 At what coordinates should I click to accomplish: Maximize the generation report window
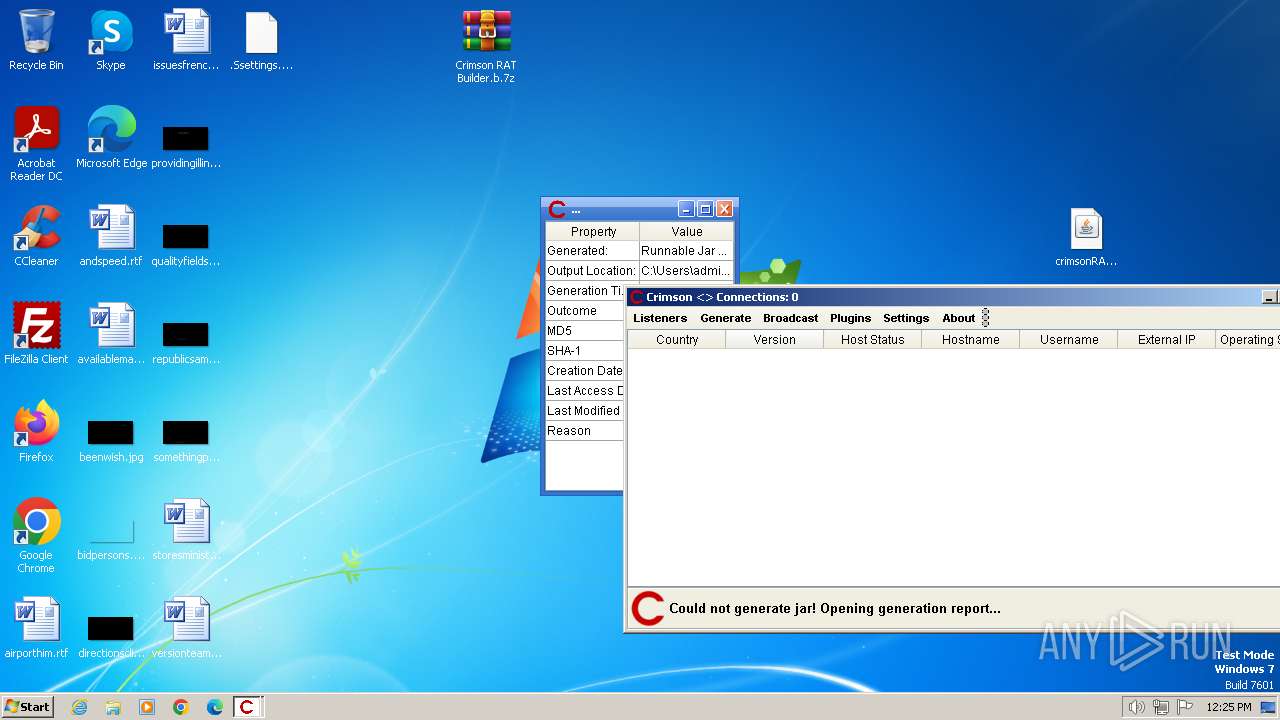coord(705,209)
